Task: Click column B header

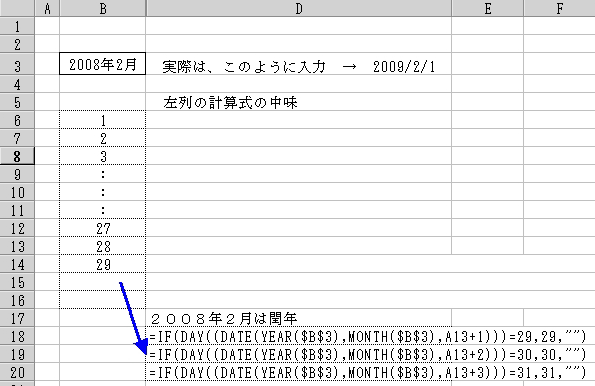Action: 102,8
